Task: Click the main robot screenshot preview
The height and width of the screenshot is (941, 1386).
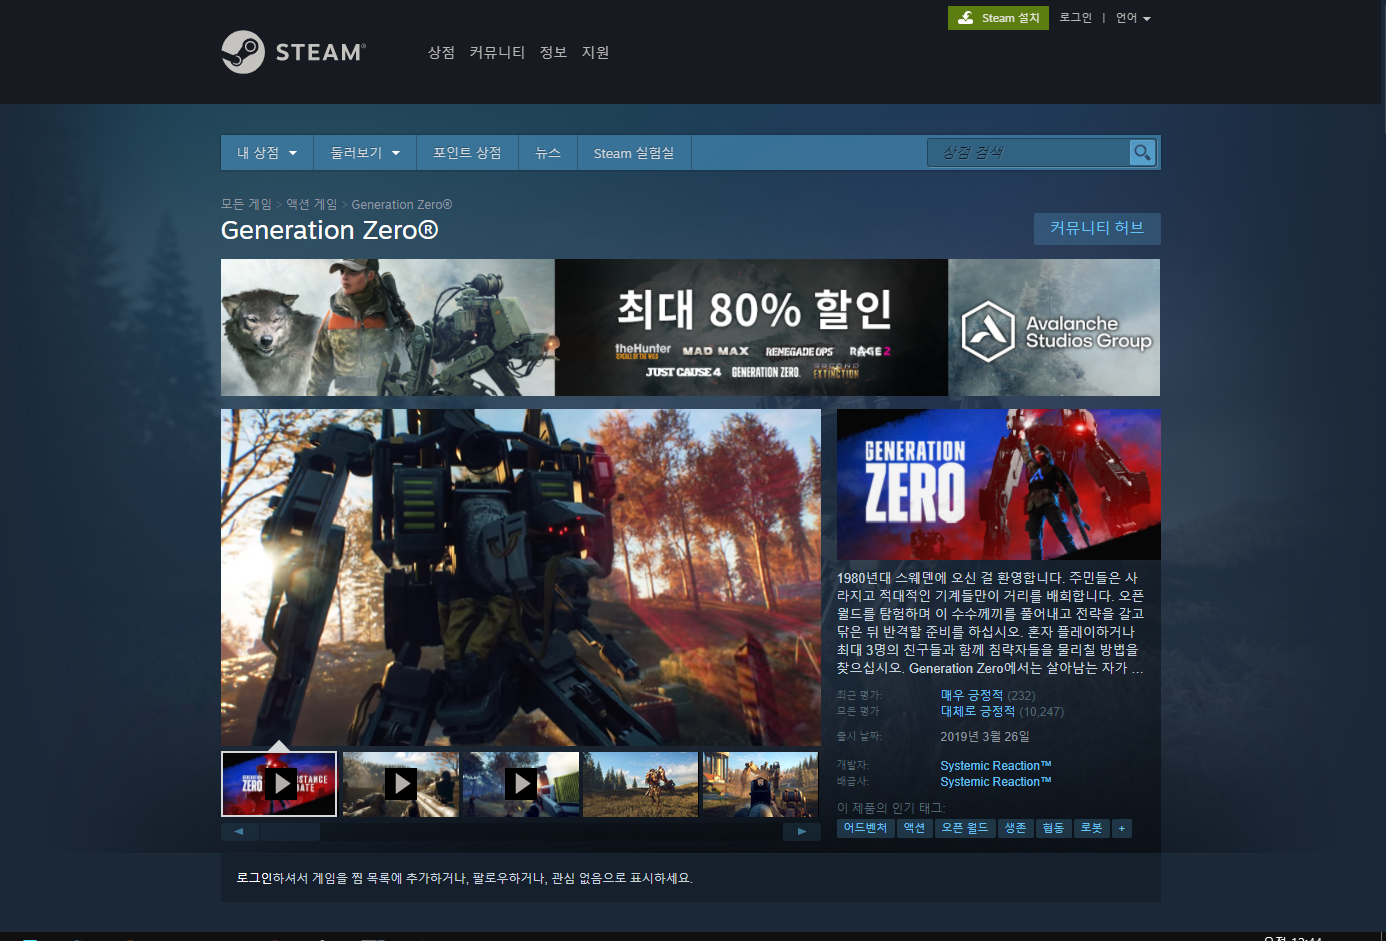Action: 520,577
